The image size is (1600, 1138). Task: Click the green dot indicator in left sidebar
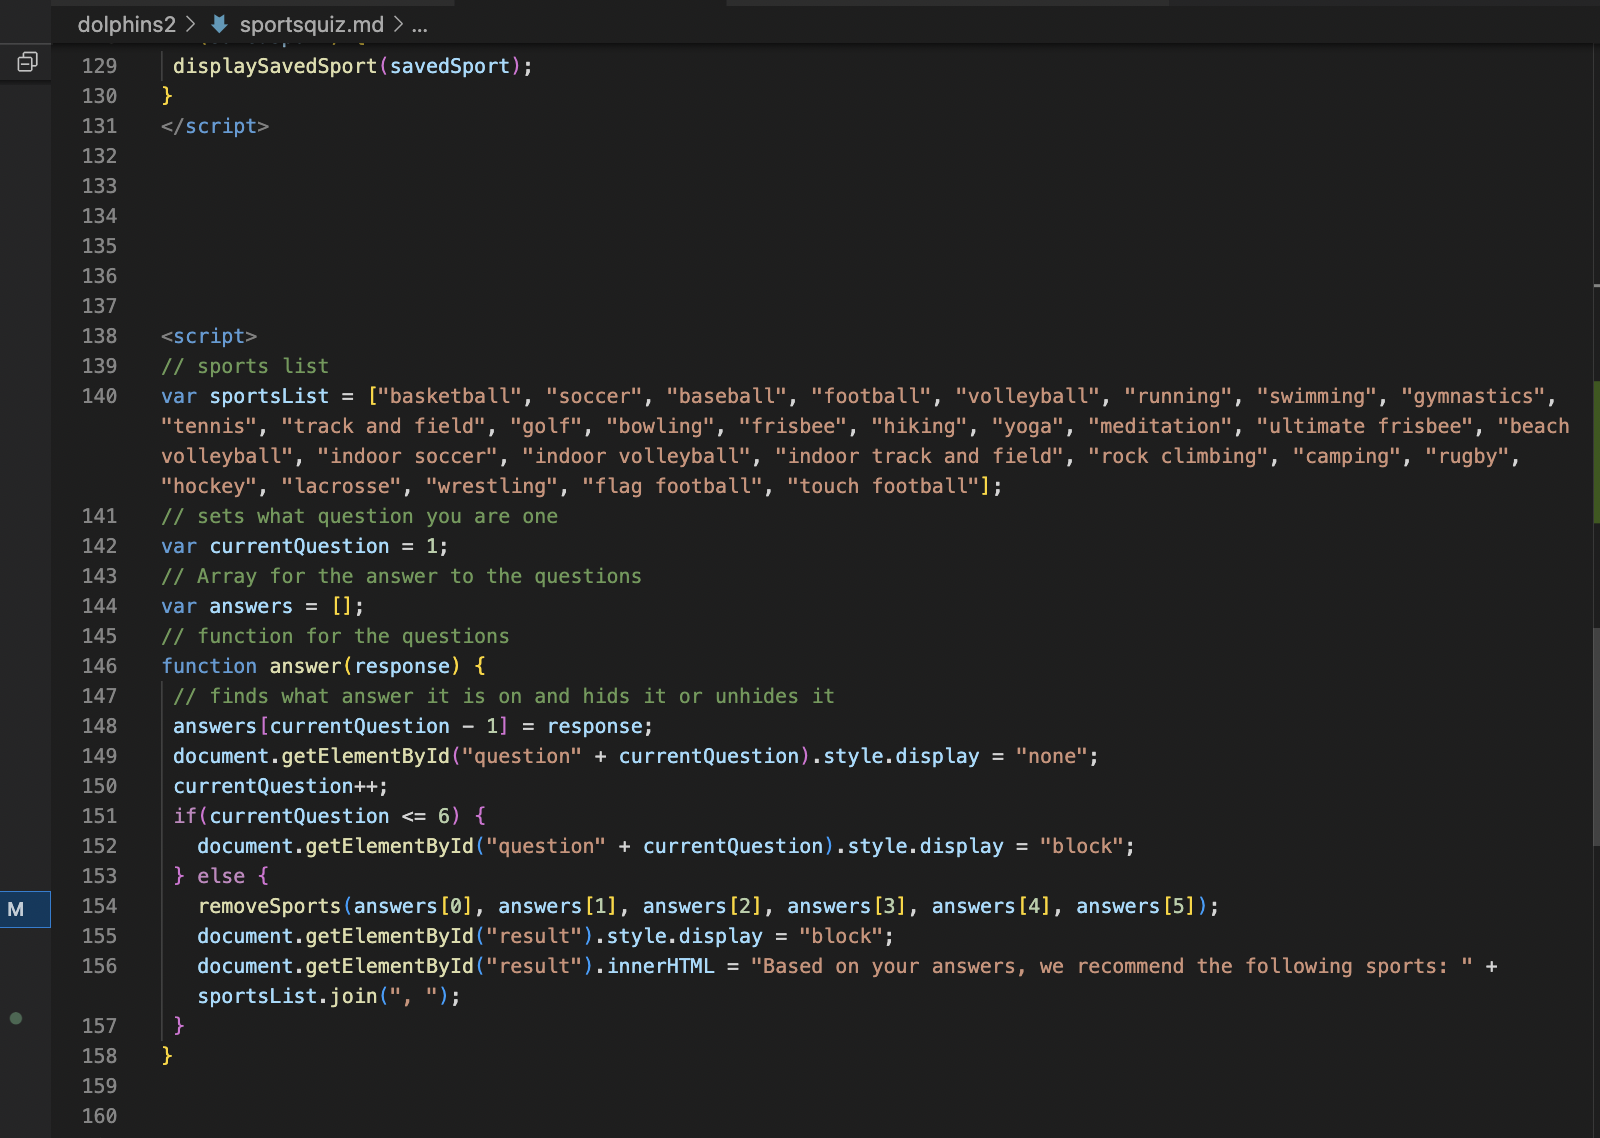(16, 1018)
